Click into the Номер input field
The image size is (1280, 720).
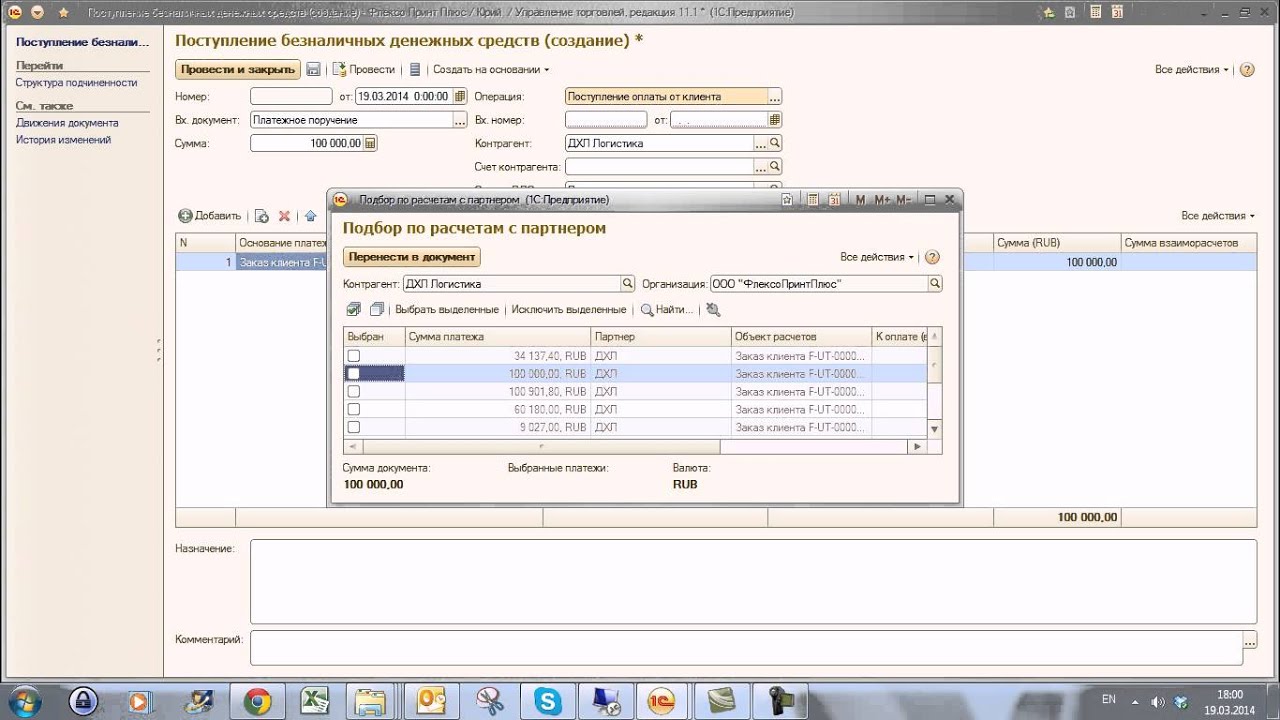[291, 97]
